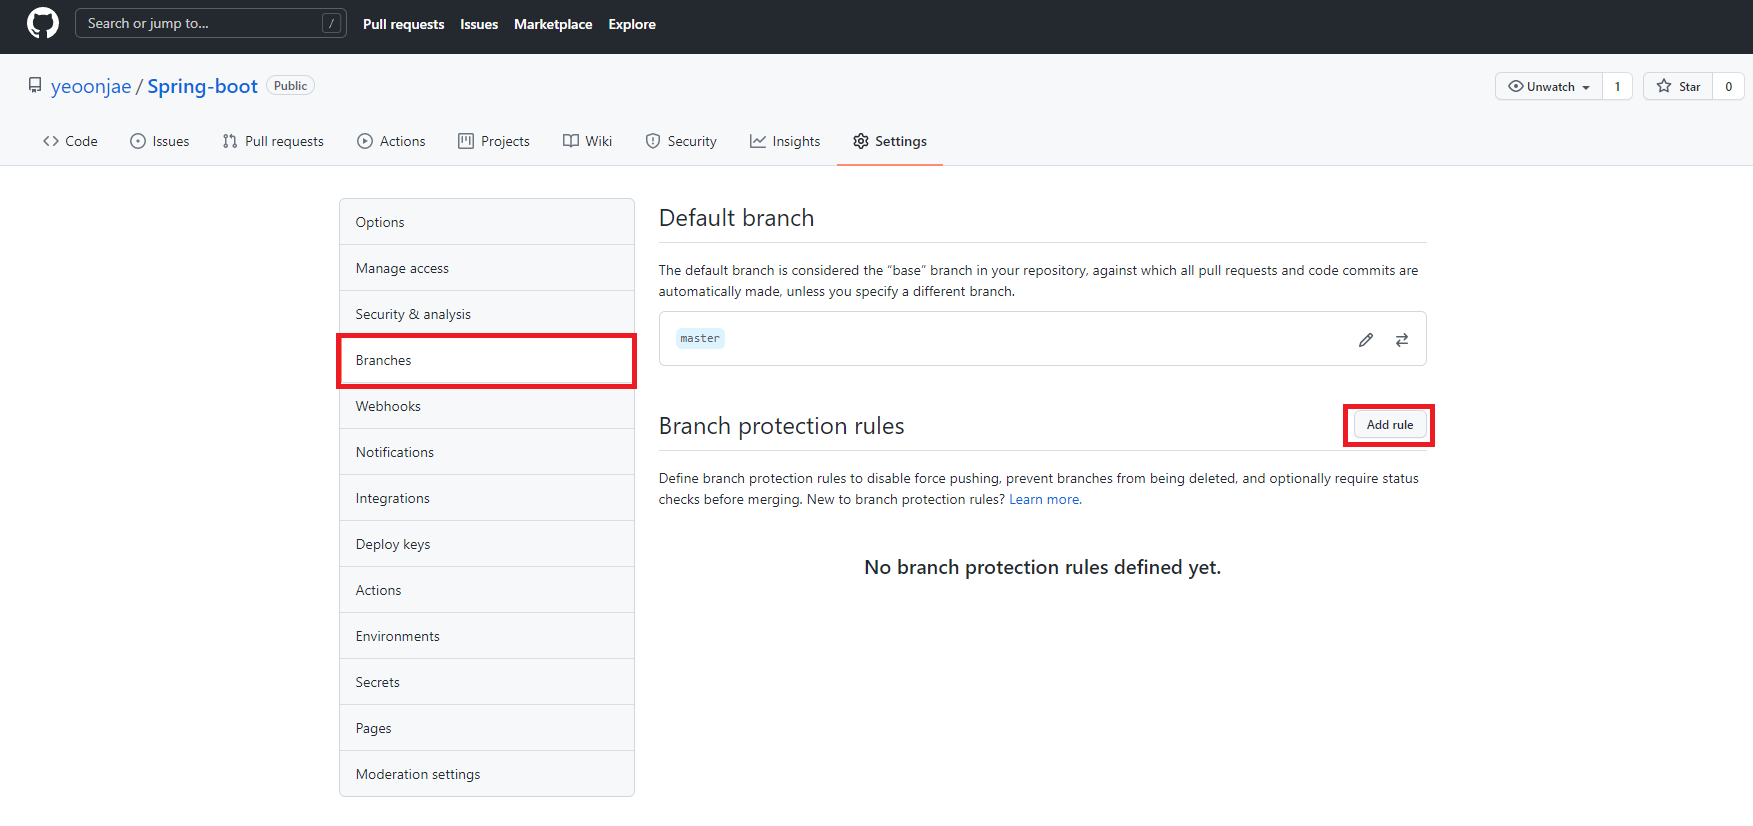The width and height of the screenshot is (1753, 826).
Task: Switch default branch using arrows icon
Action: click(x=1402, y=340)
